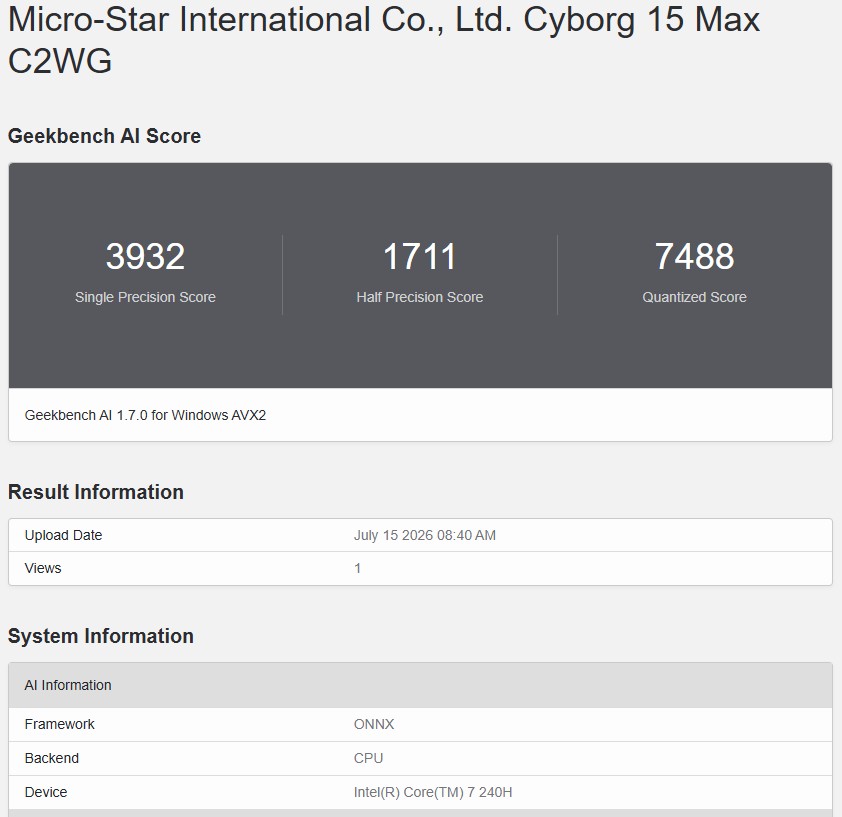This screenshot has height=817, width=842.
Task: Click the System Information heading
Action: [100, 636]
